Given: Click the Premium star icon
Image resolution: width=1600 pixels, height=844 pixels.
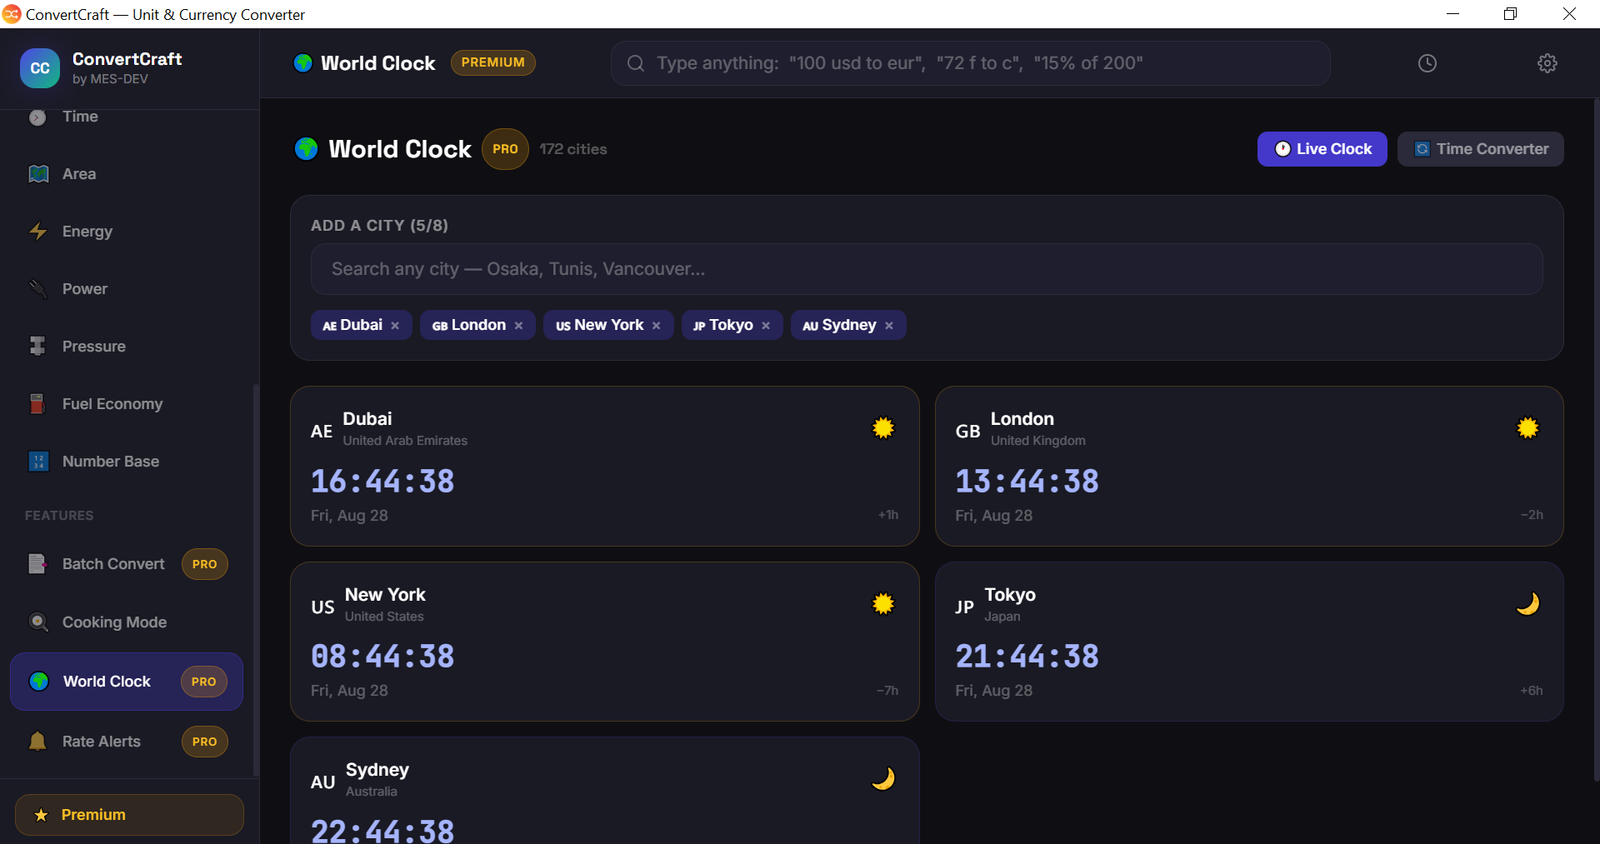Looking at the screenshot, I should (41, 815).
